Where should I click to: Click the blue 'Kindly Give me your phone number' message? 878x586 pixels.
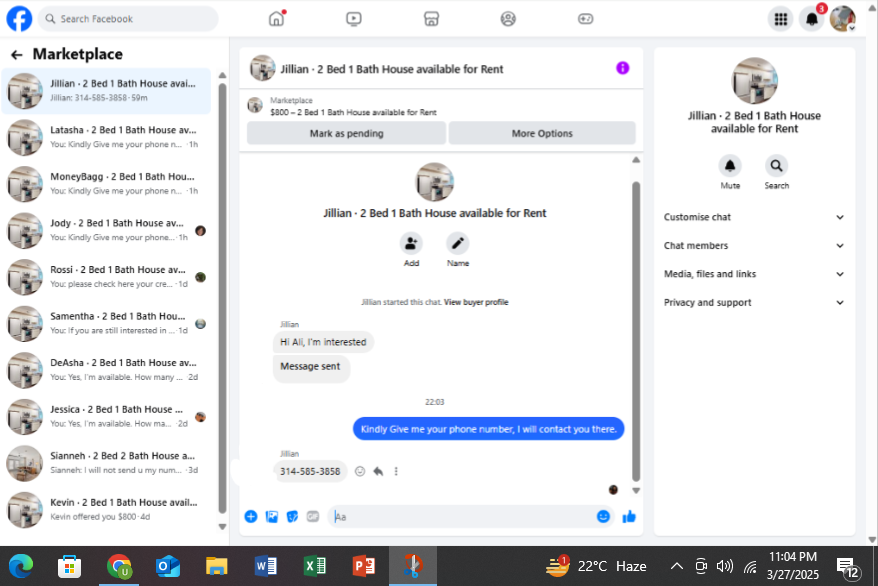[488, 429]
